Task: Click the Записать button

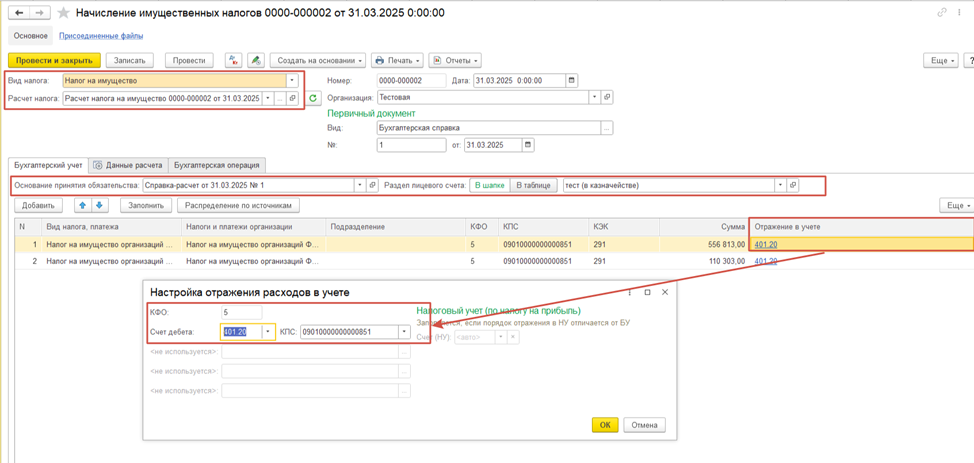Action: pos(130,60)
